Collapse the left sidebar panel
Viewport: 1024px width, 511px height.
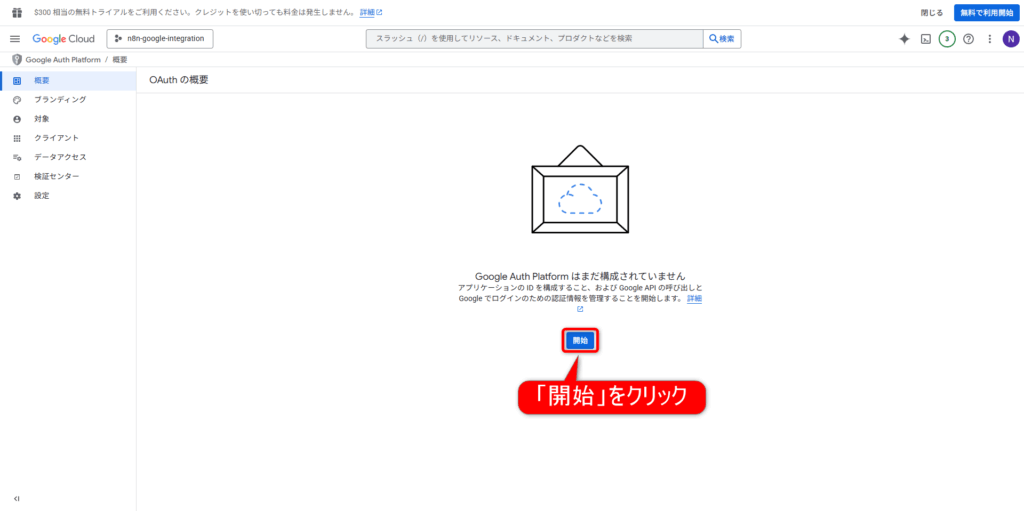[16, 498]
